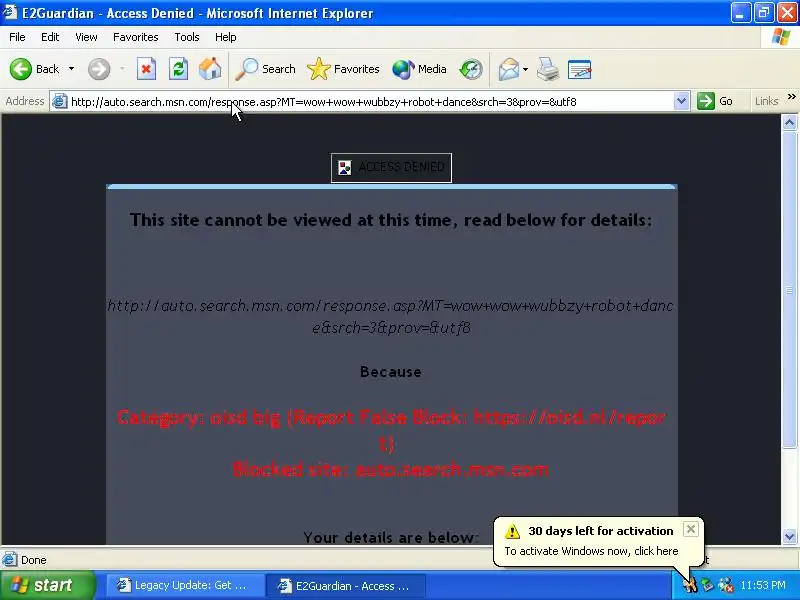Click the Windows activation keys tray icon
Screen dimensions: 800x600
pyautogui.click(x=690, y=585)
